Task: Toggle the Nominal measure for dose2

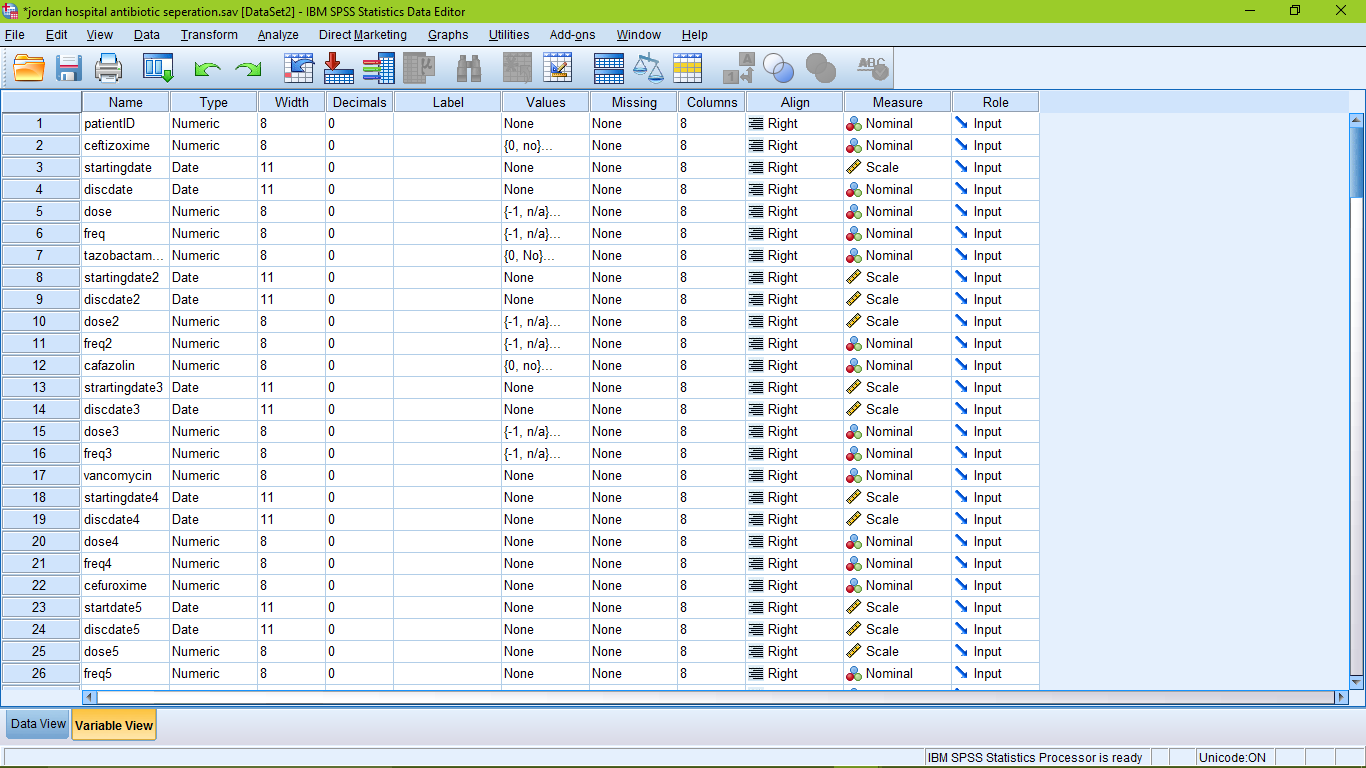Action: [x=895, y=321]
